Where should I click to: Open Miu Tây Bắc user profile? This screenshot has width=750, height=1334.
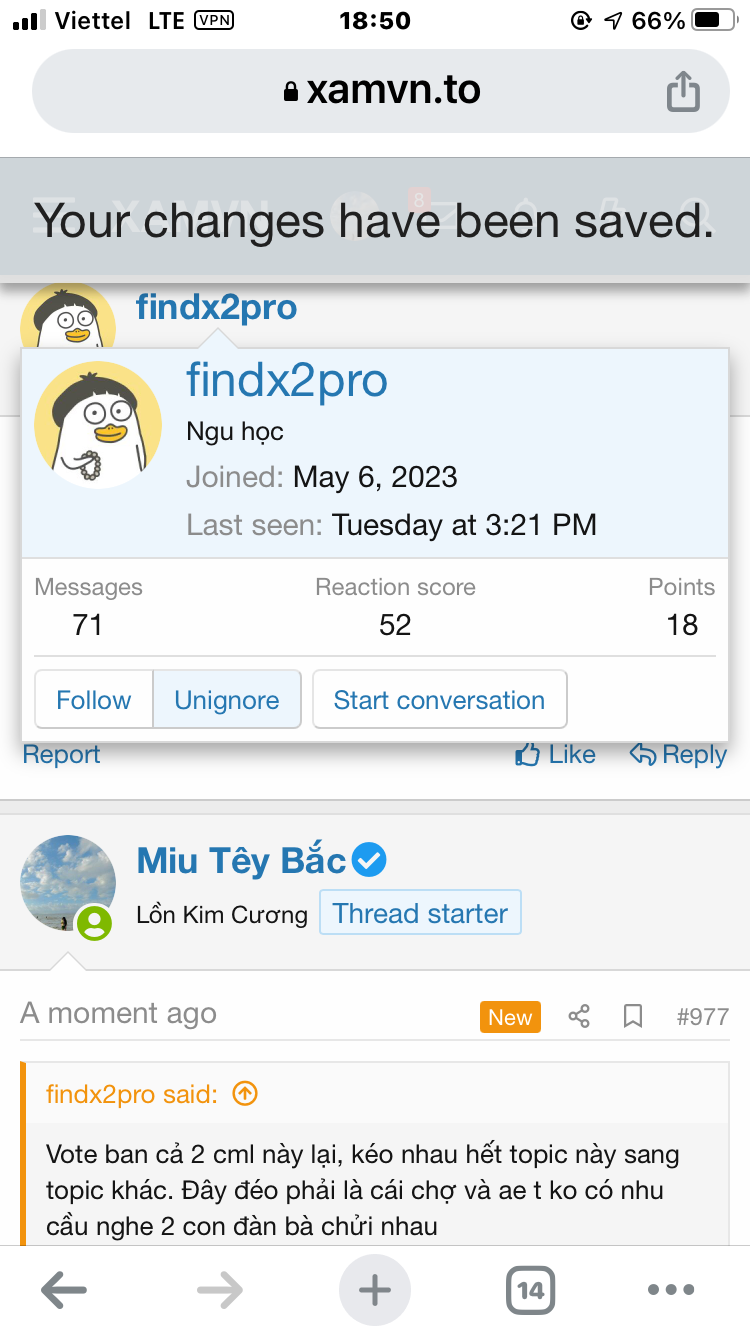coord(241,861)
